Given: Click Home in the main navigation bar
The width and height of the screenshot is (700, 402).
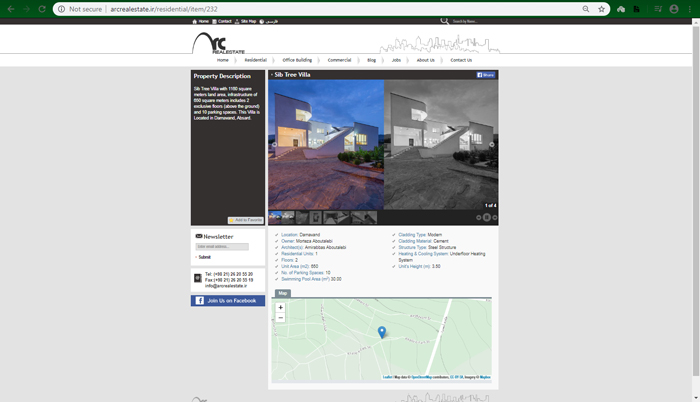Looking at the screenshot, I should pos(223,60).
